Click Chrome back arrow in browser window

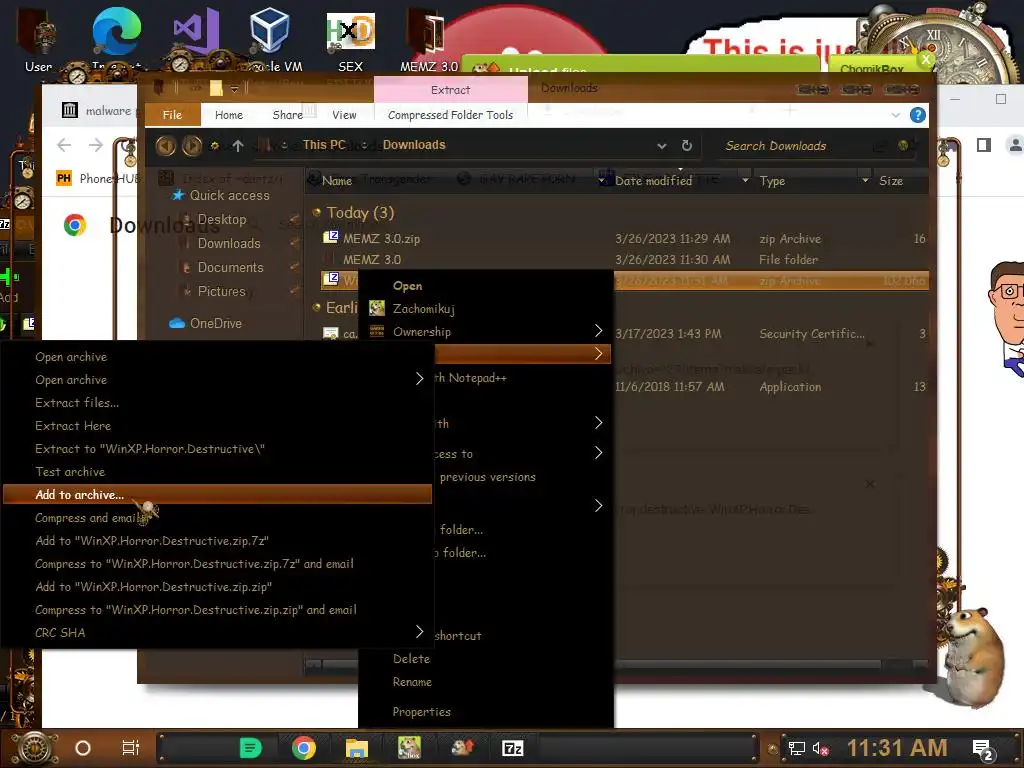coord(64,145)
